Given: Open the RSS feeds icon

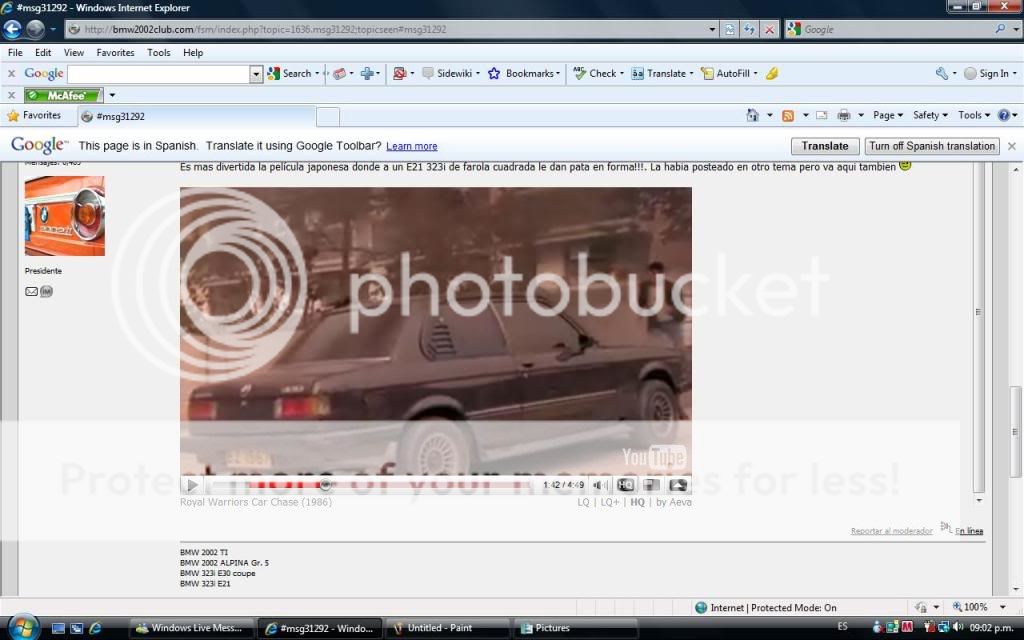Looking at the screenshot, I should [788, 116].
